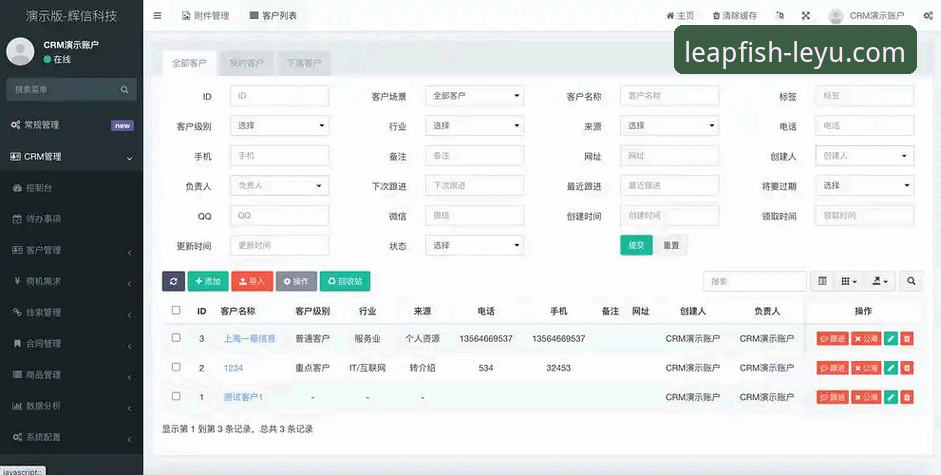
Task: Select all rows via header checkbox
Action: tap(176, 310)
